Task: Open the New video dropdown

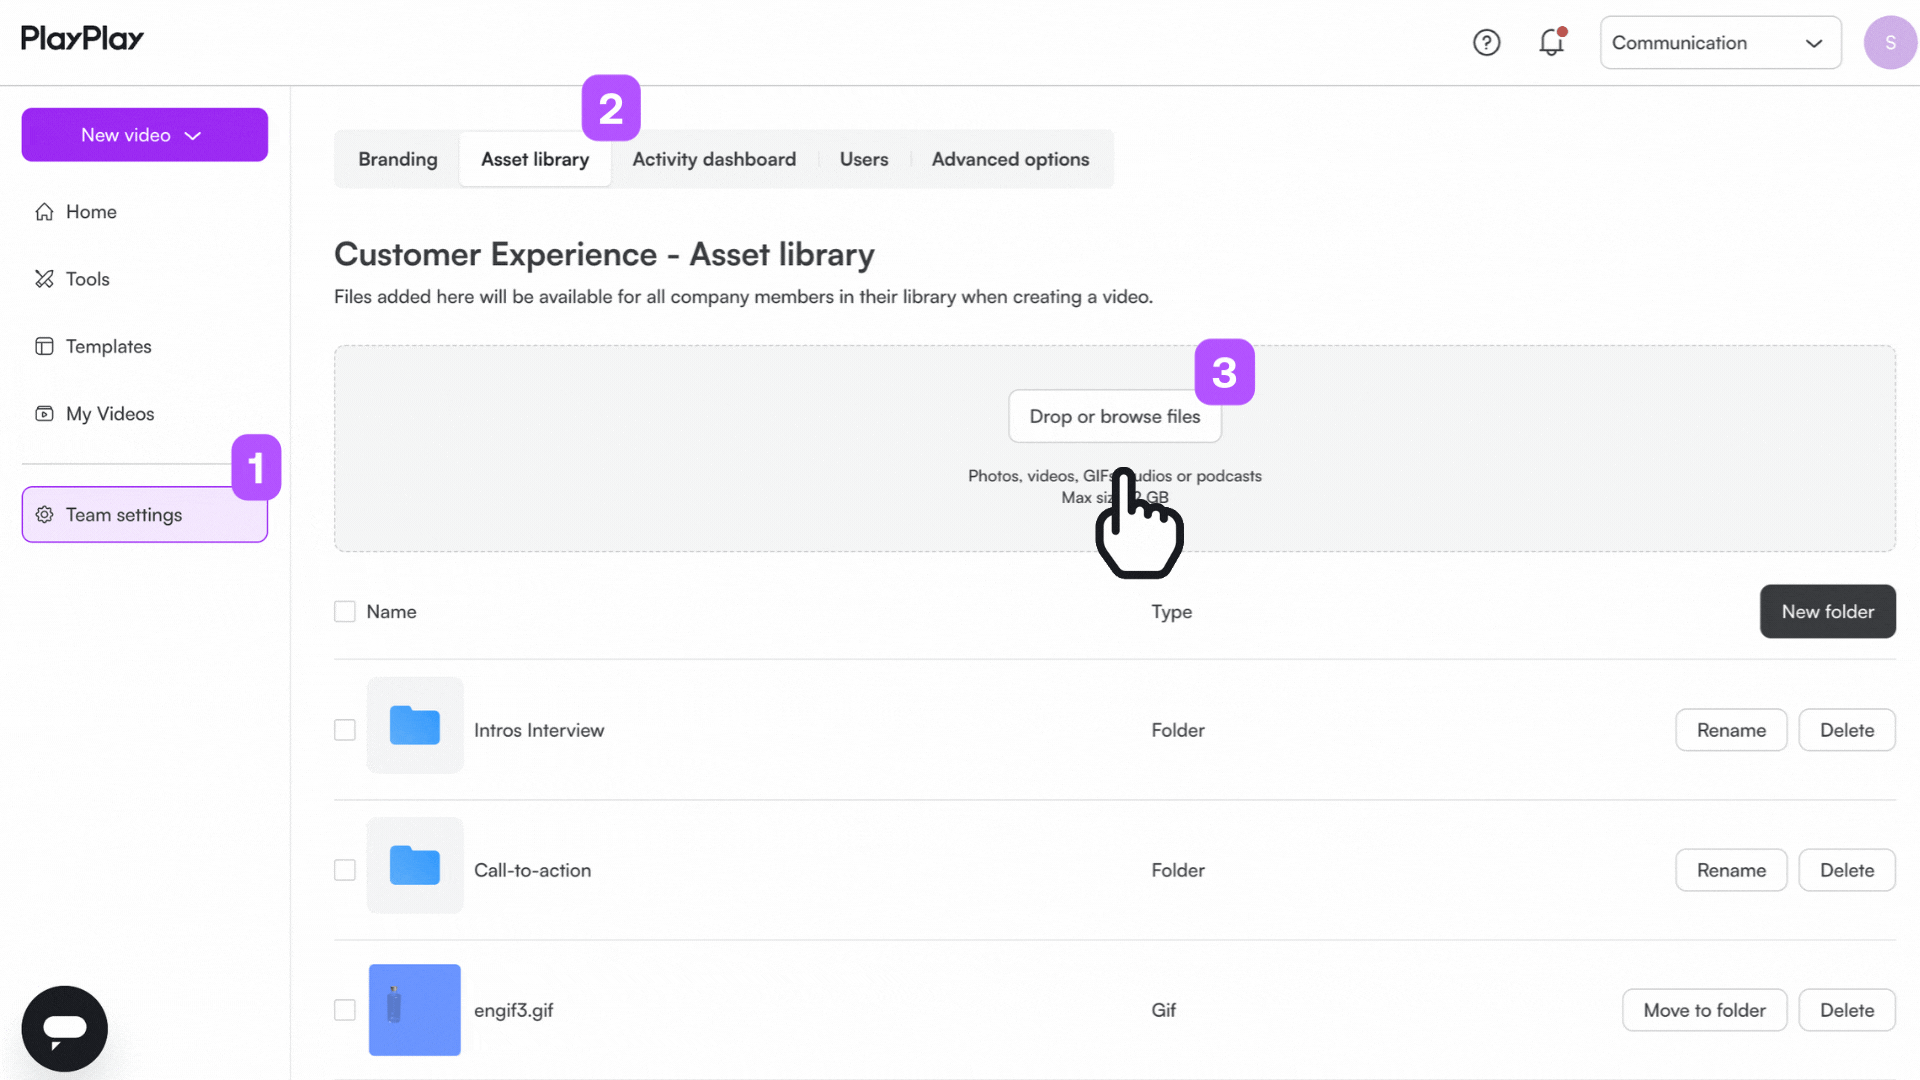Action: click(x=144, y=135)
